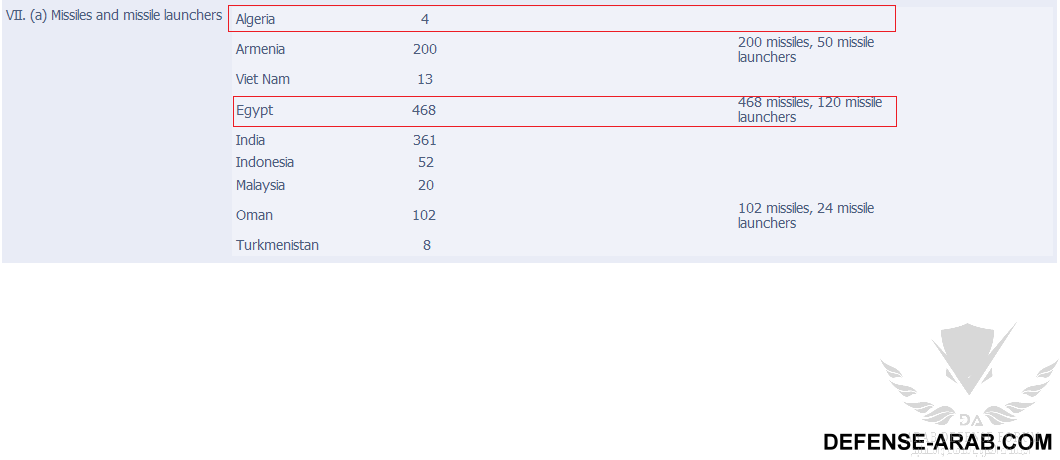Click the Missiles and missile launchers category heading

coord(114,15)
